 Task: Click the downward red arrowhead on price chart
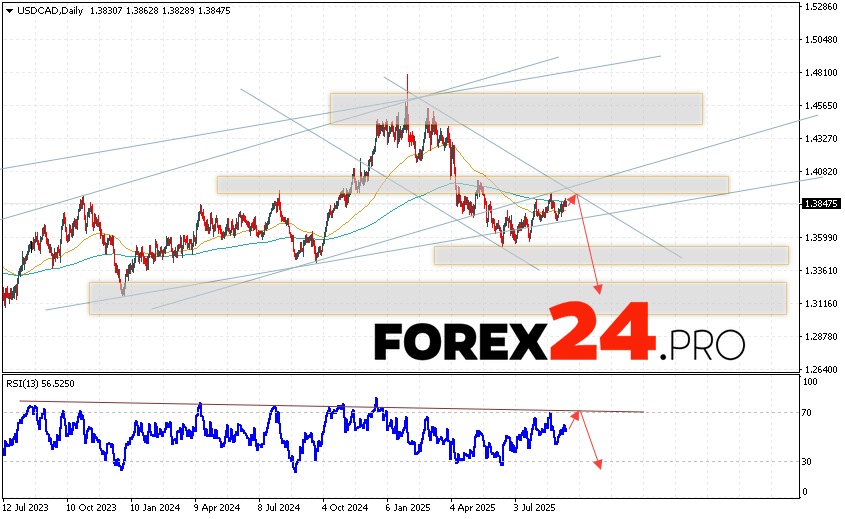coord(599,289)
